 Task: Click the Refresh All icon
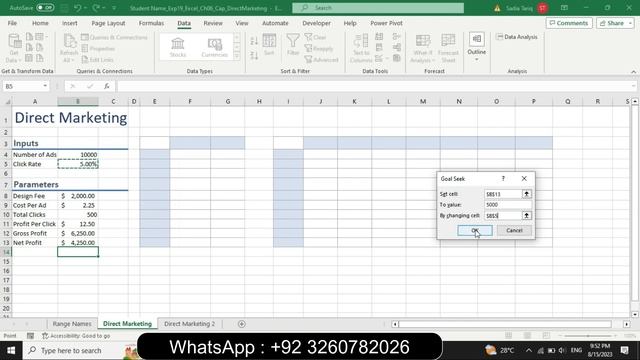[69, 48]
